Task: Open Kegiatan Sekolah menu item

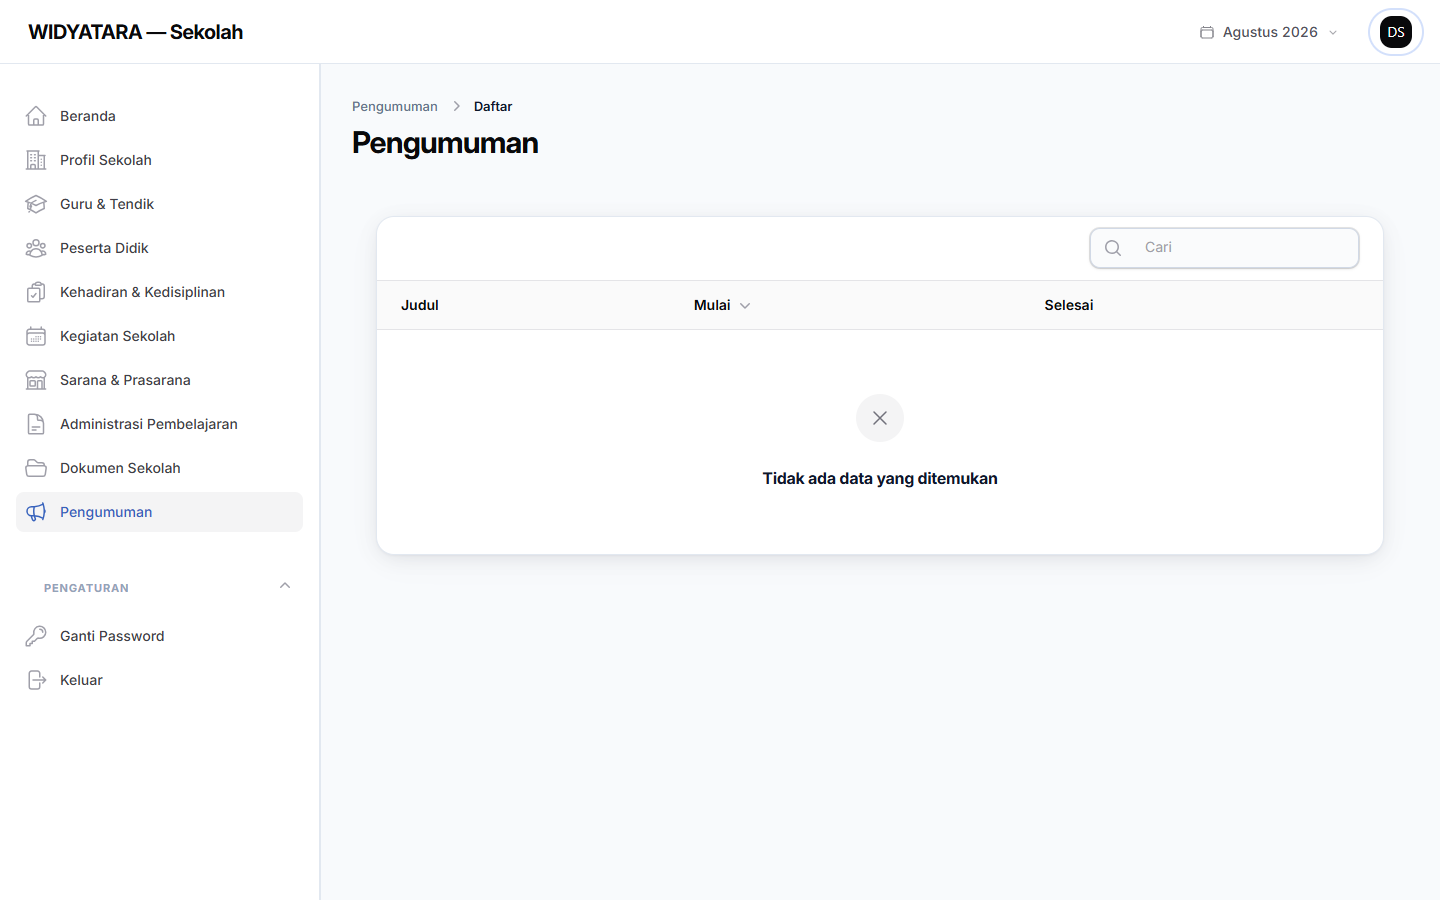Action: click(x=159, y=336)
